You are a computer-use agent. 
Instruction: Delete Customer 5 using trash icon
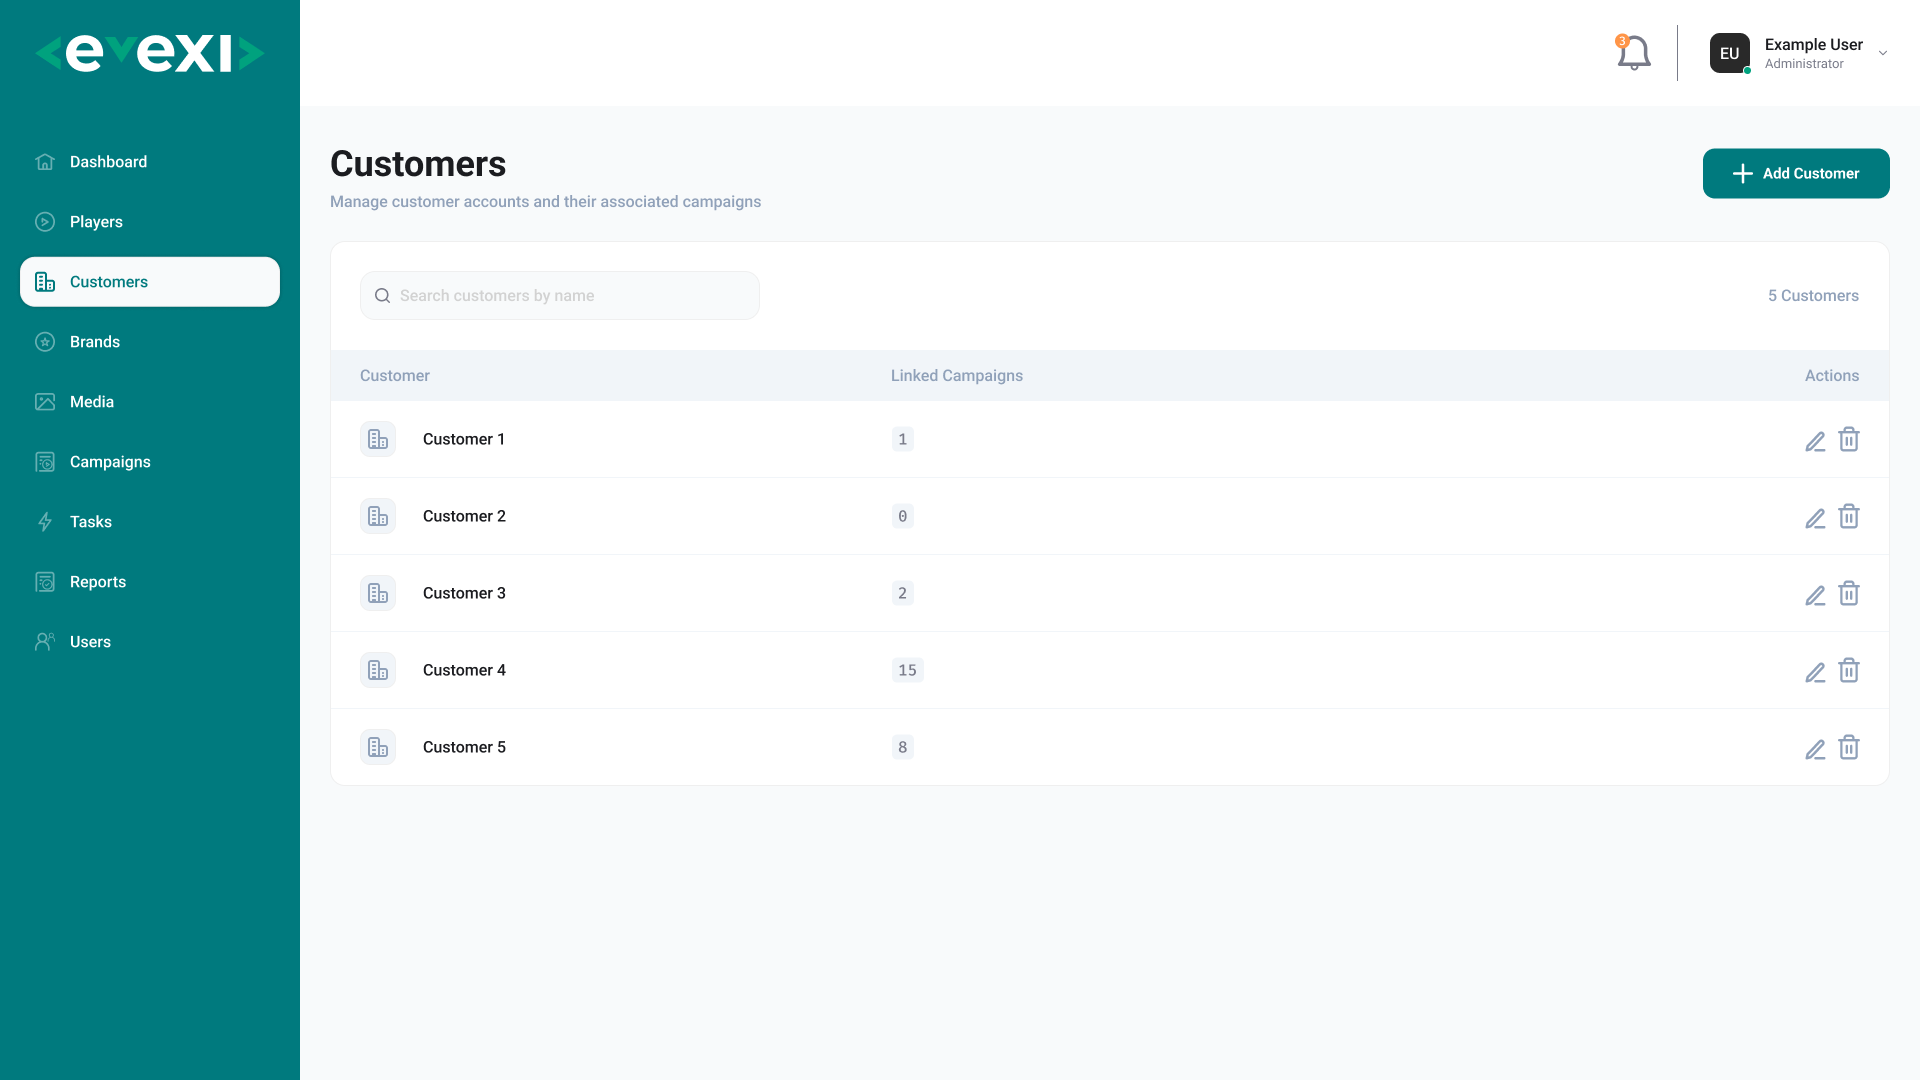tap(1849, 747)
